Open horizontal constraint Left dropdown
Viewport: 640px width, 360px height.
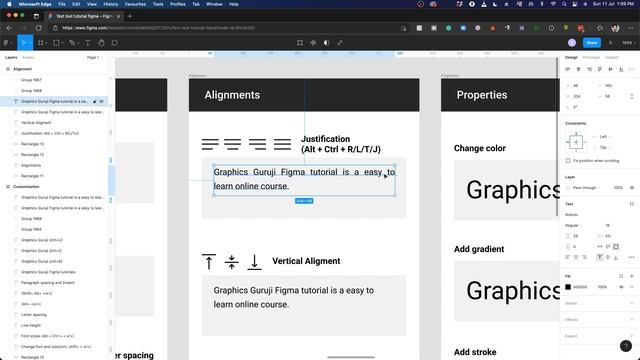[x=605, y=137]
